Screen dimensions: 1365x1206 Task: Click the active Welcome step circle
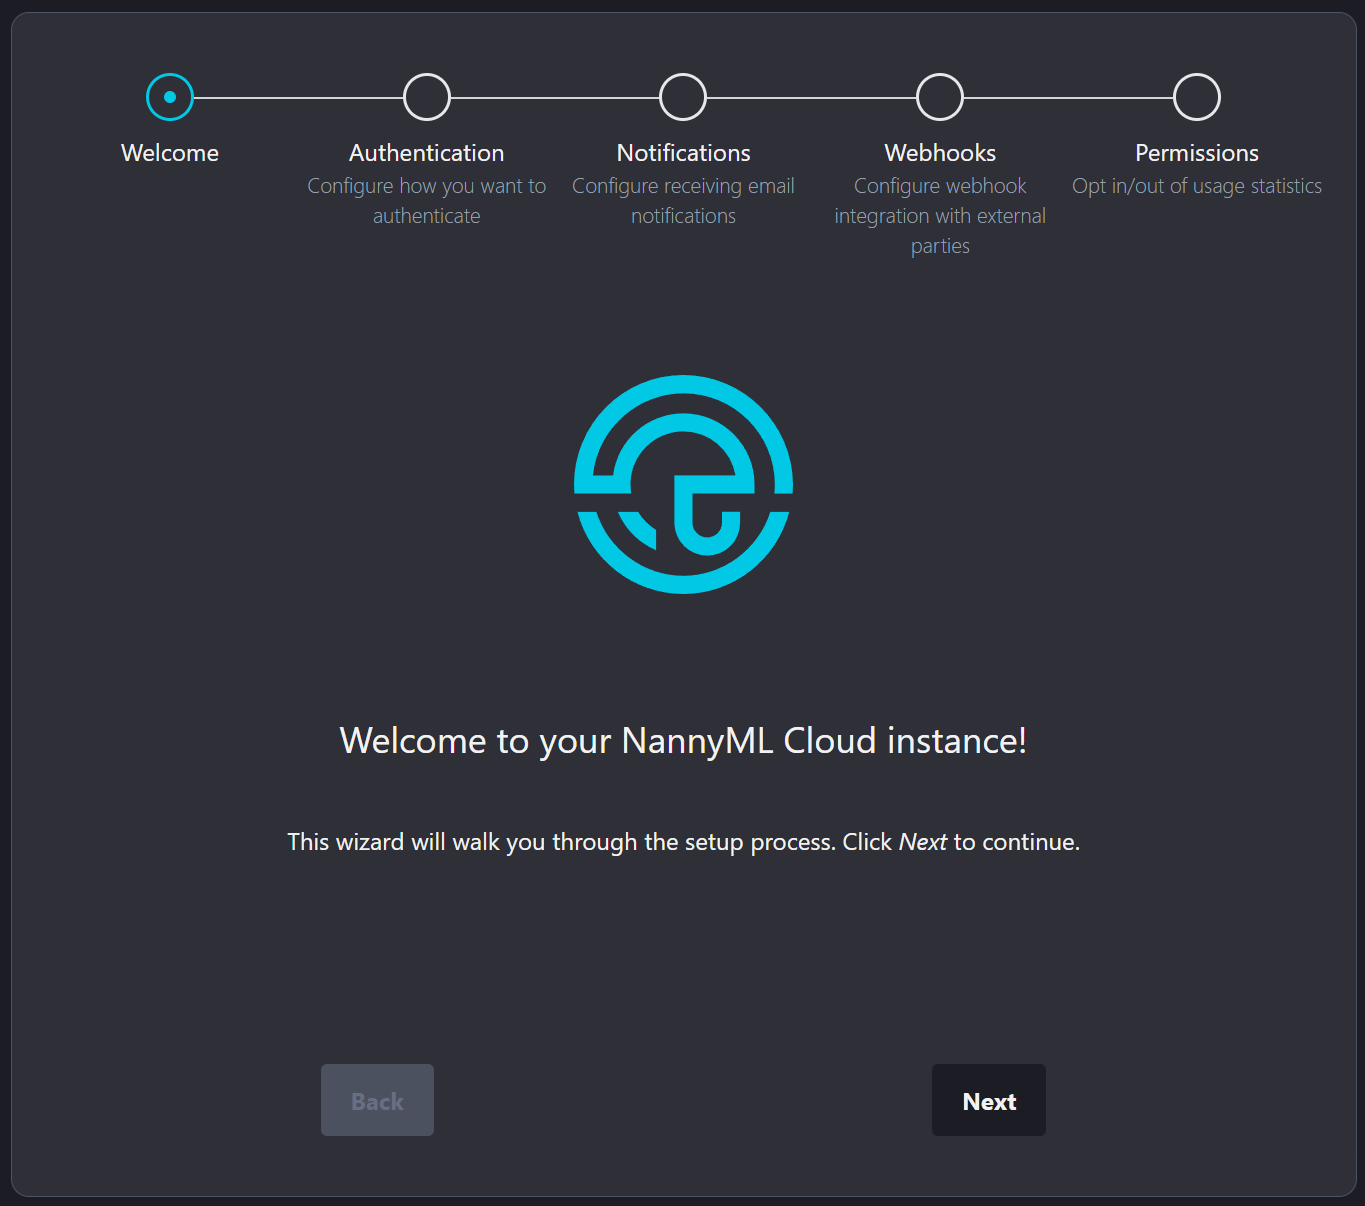click(170, 97)
